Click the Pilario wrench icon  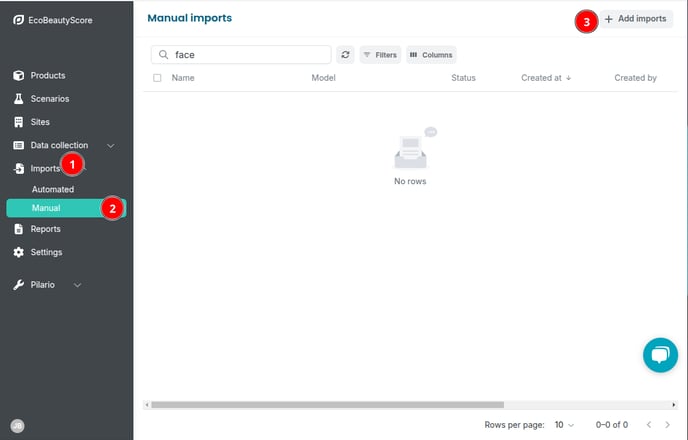18,285
